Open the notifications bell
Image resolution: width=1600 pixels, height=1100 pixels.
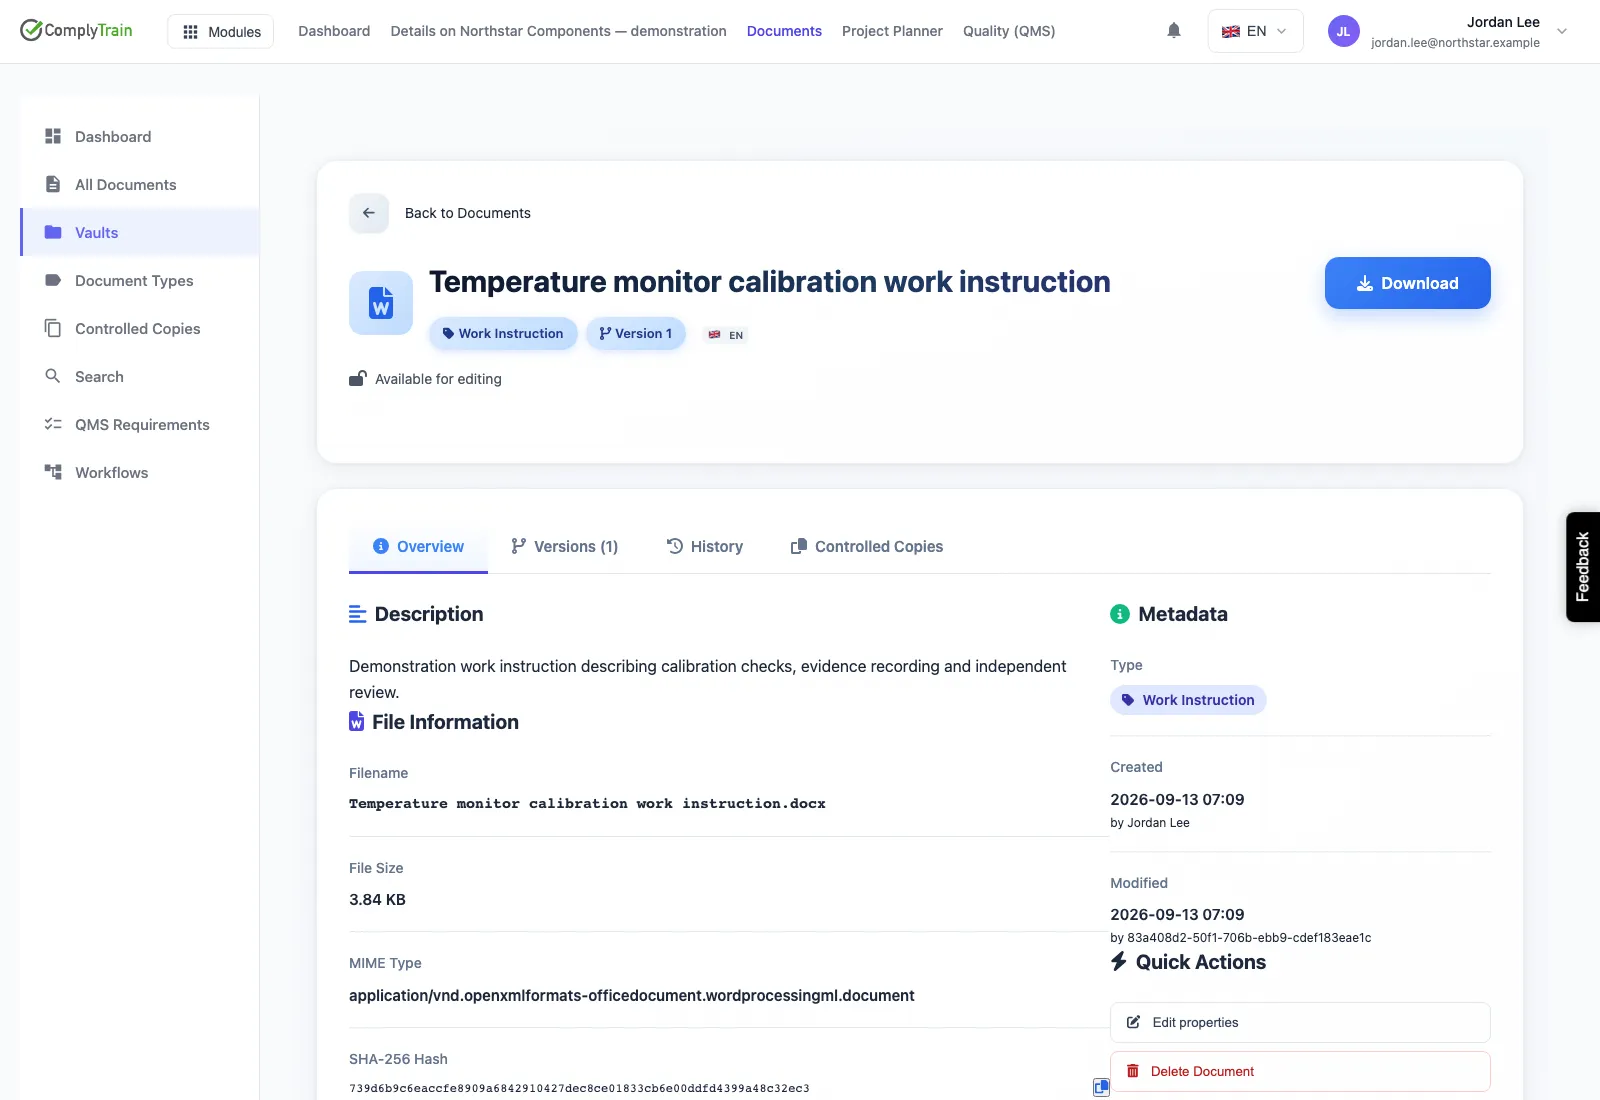point(1174,31)
